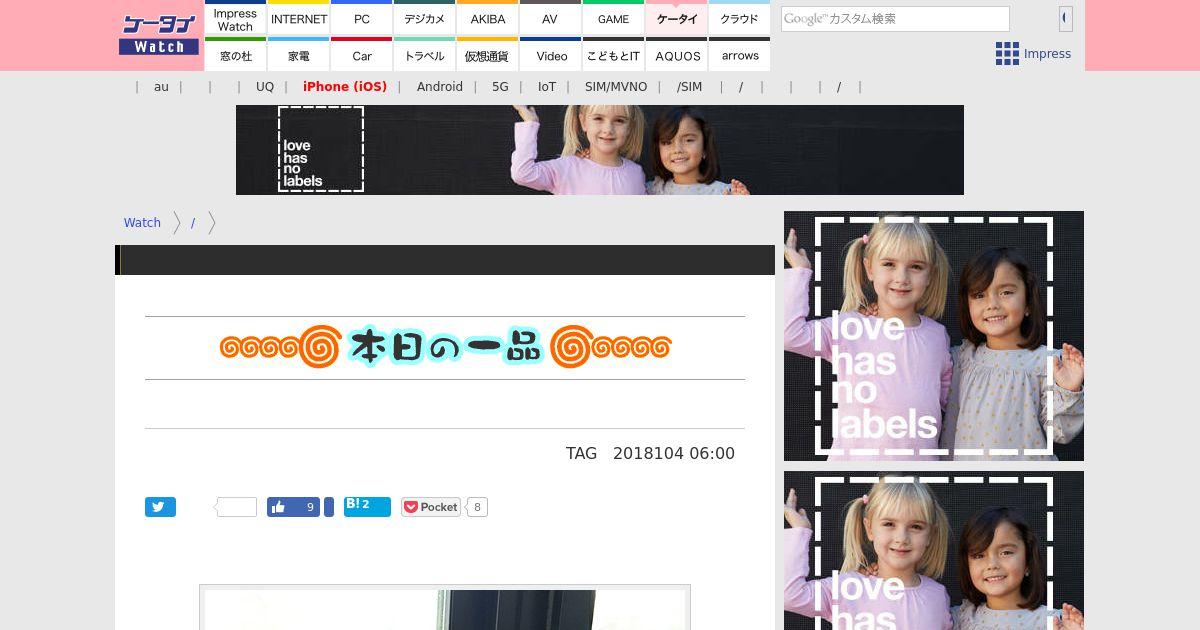Click the Impress grid icon
Viewport: 1200px width, 630px height.
click(x=1007, y=54)
